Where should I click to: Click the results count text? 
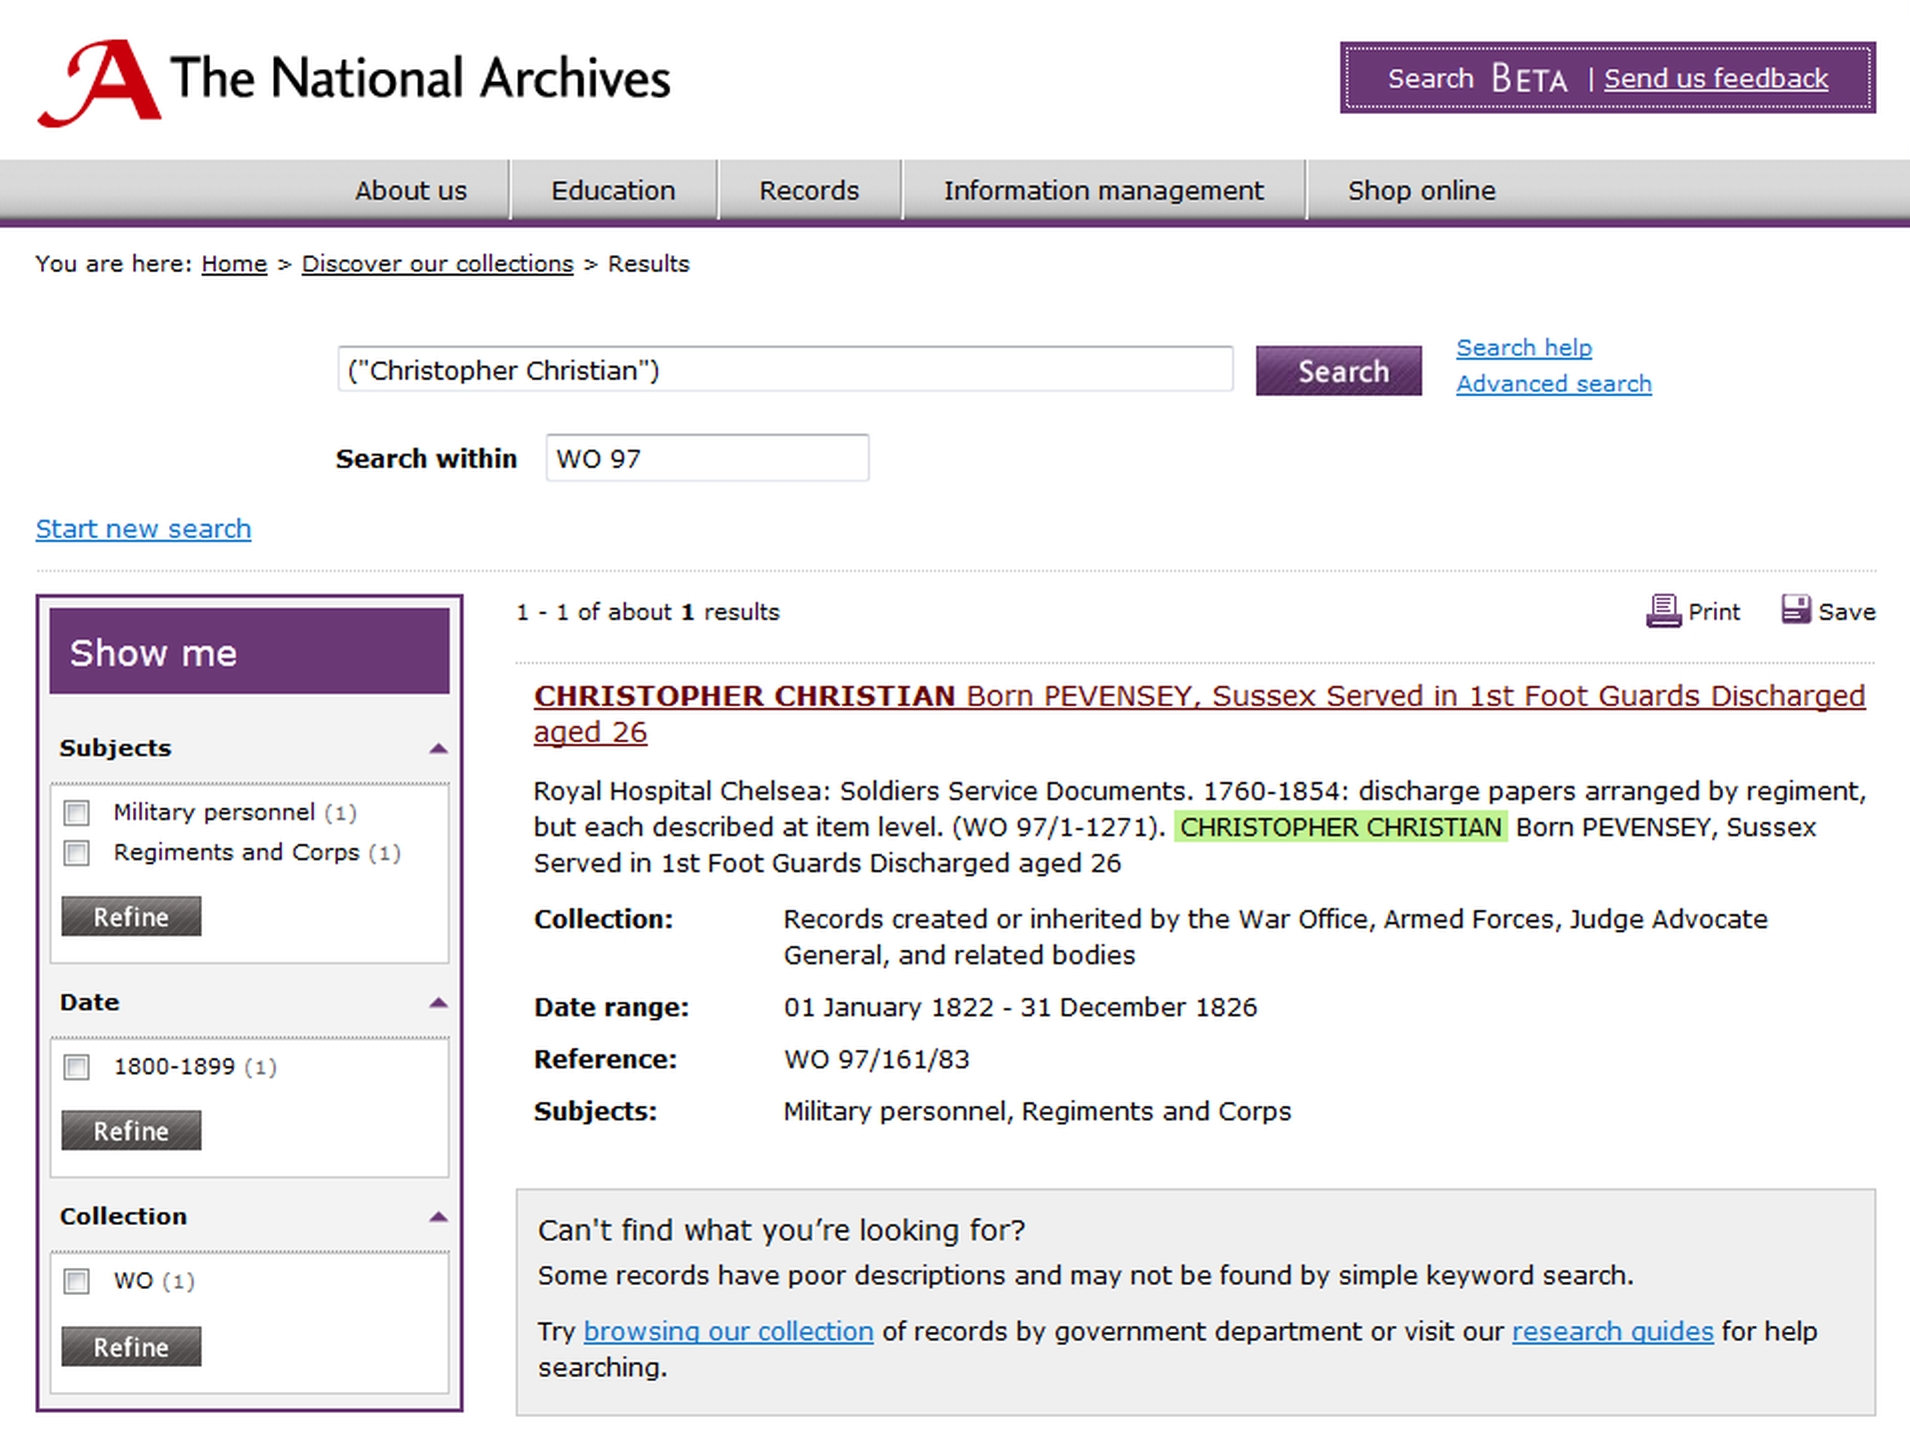(647, 611)
